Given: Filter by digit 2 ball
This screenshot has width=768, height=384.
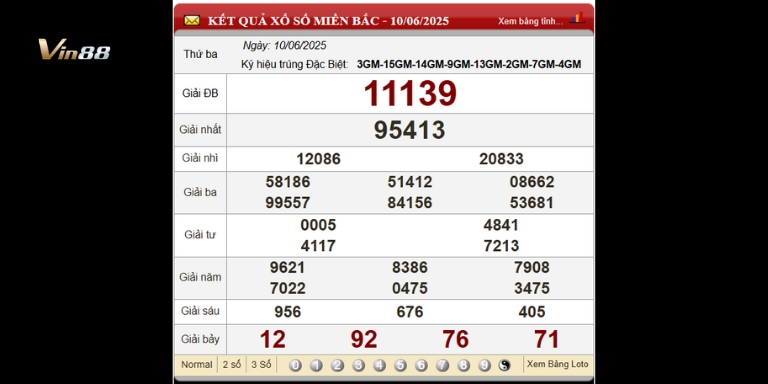Looking at the screenshot, I should 337,365.
